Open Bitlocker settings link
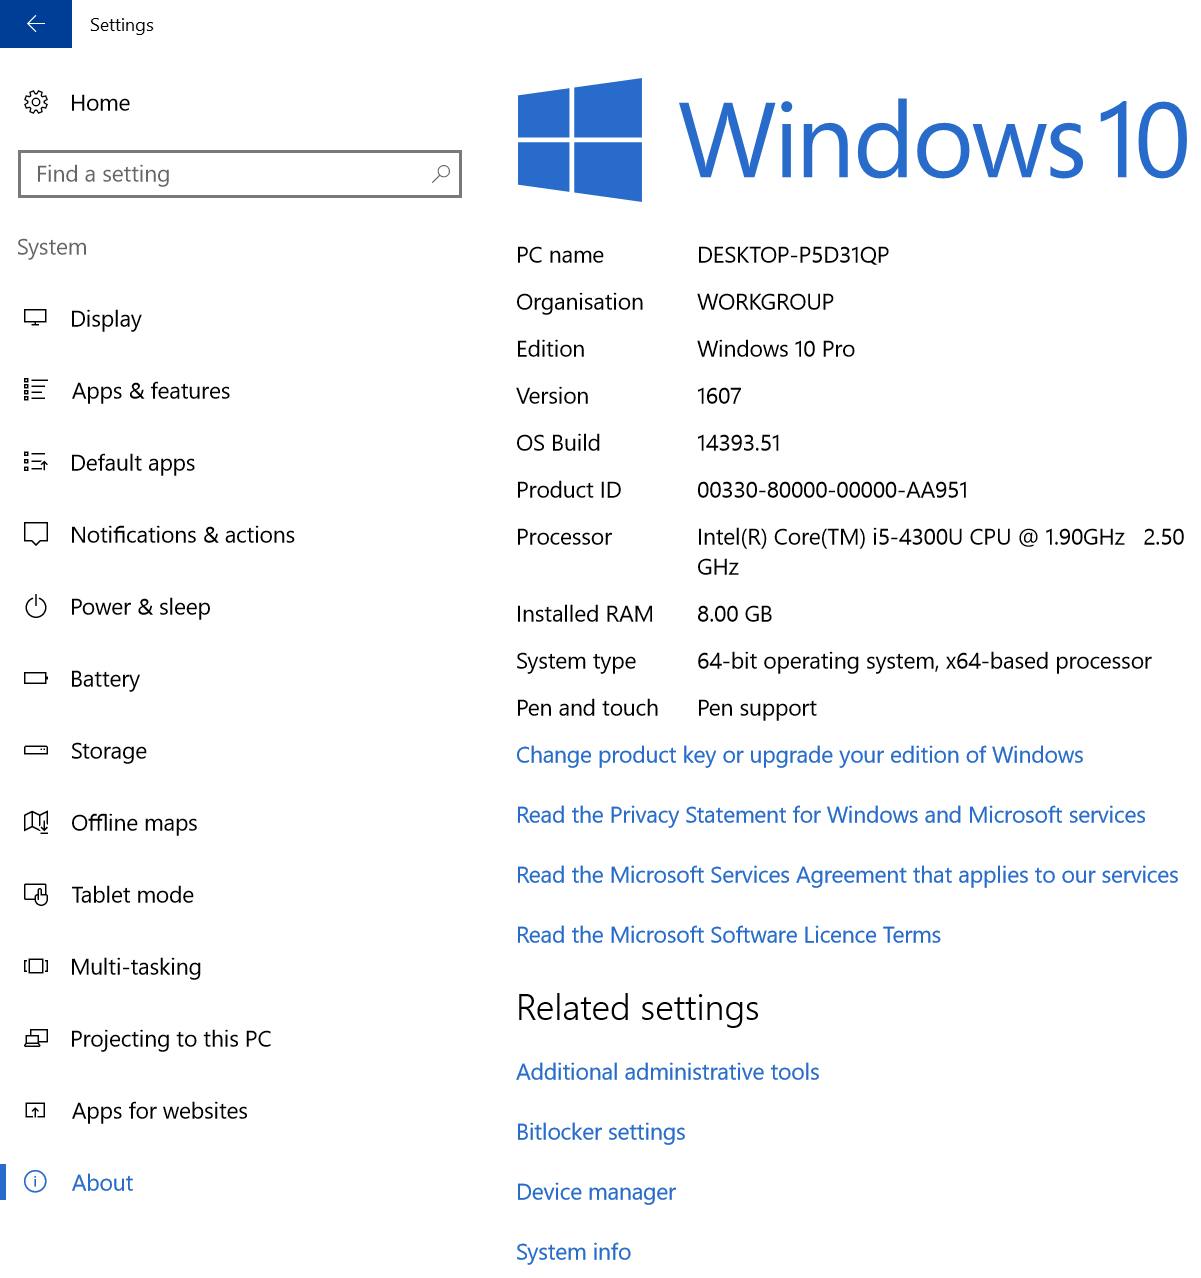The width and height of the screenshot is (1201, 1278). point(601,1132)
